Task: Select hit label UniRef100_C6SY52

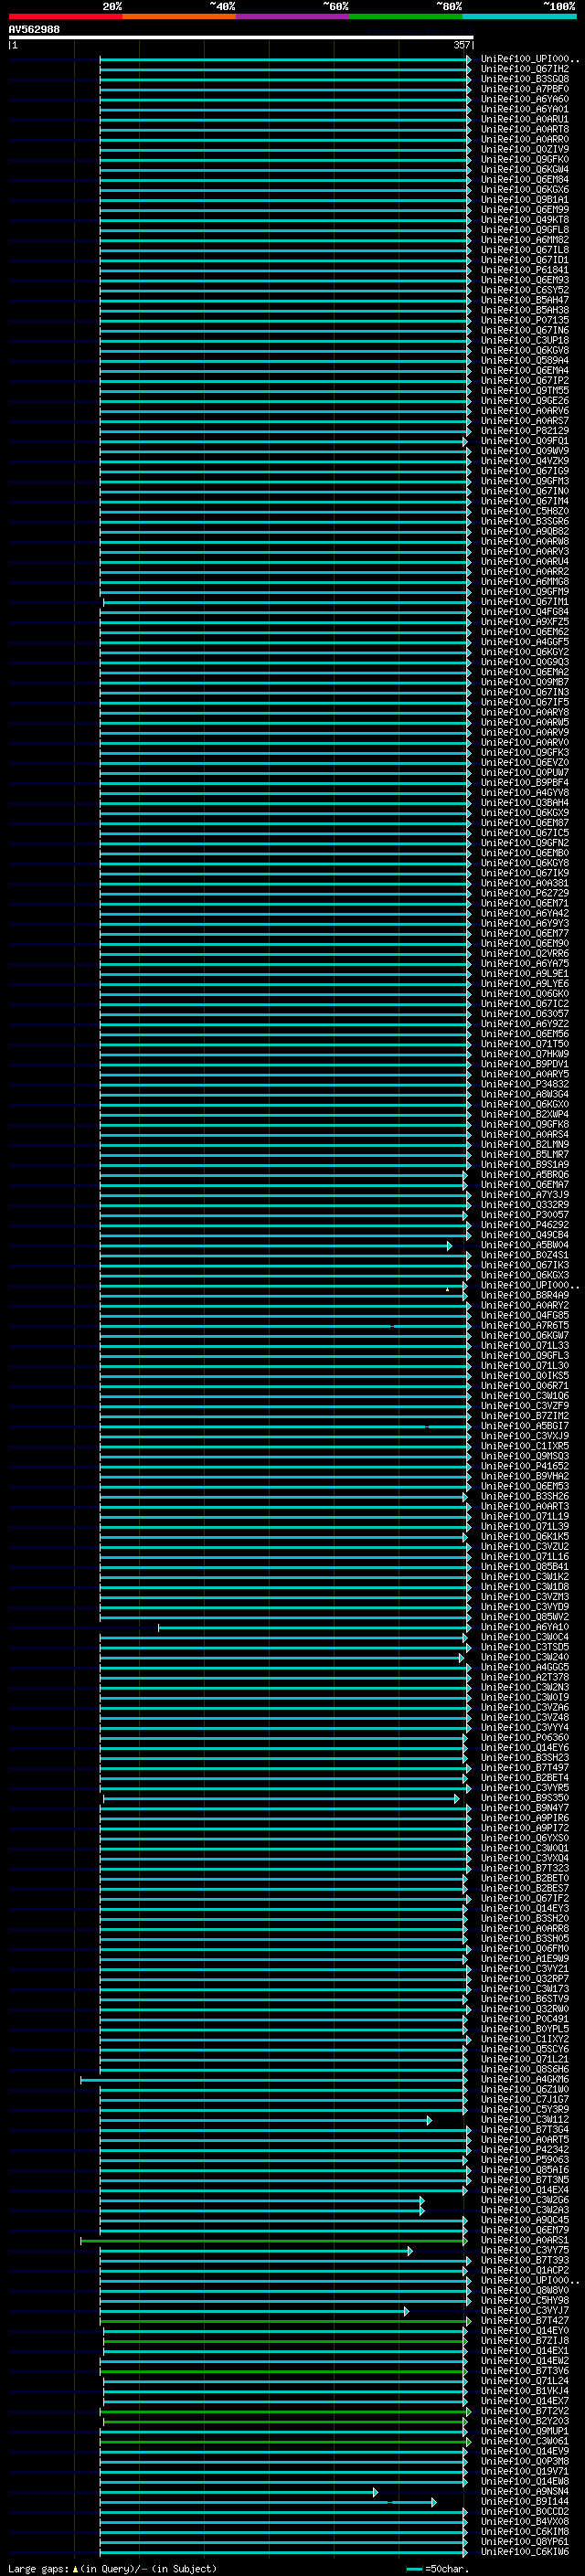Action: (x=525, y=290)
